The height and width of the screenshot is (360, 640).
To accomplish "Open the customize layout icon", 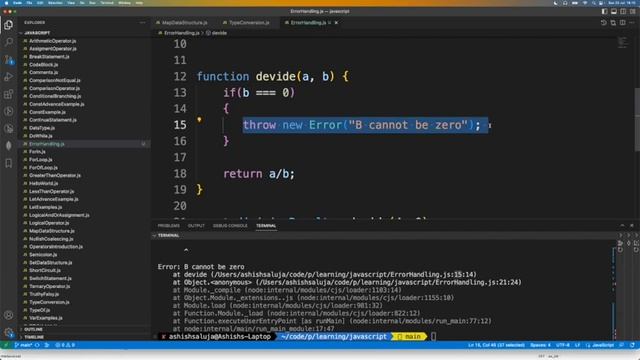I will pos(632,11).
